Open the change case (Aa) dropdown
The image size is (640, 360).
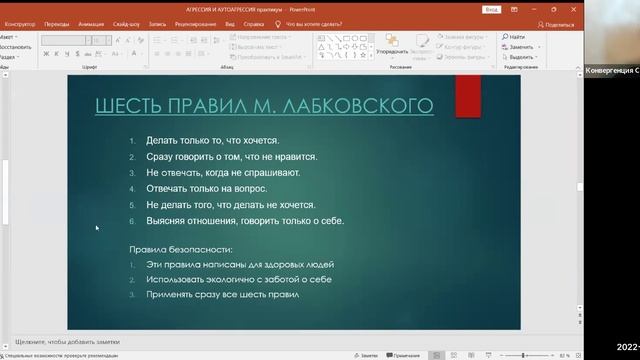coord(116,54)
